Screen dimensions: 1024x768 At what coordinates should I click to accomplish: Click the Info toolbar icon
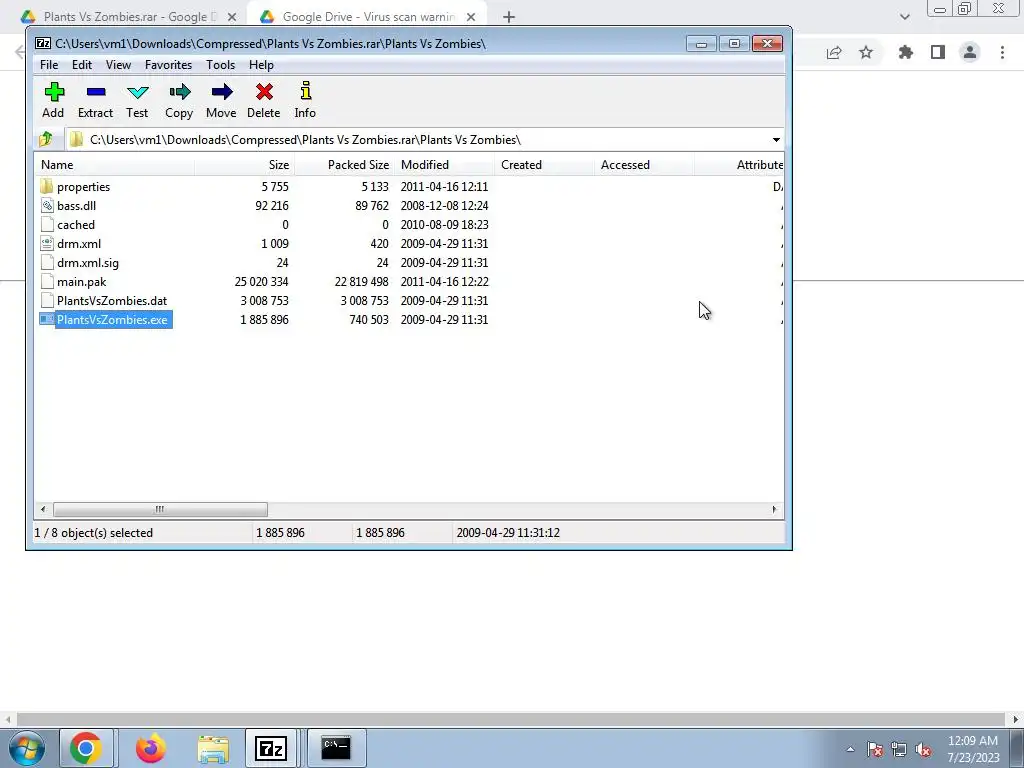click(x=305, y=91)
